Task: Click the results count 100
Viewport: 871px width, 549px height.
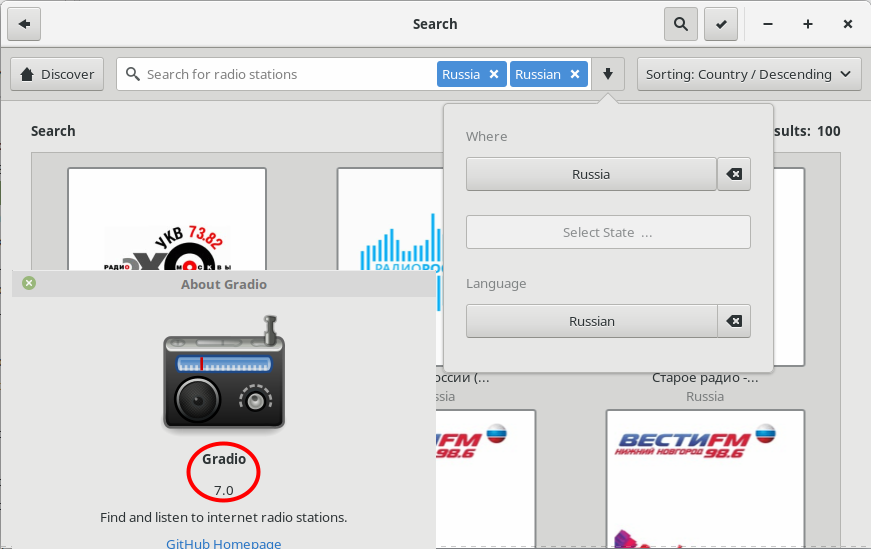Action: tap(828, 131)
